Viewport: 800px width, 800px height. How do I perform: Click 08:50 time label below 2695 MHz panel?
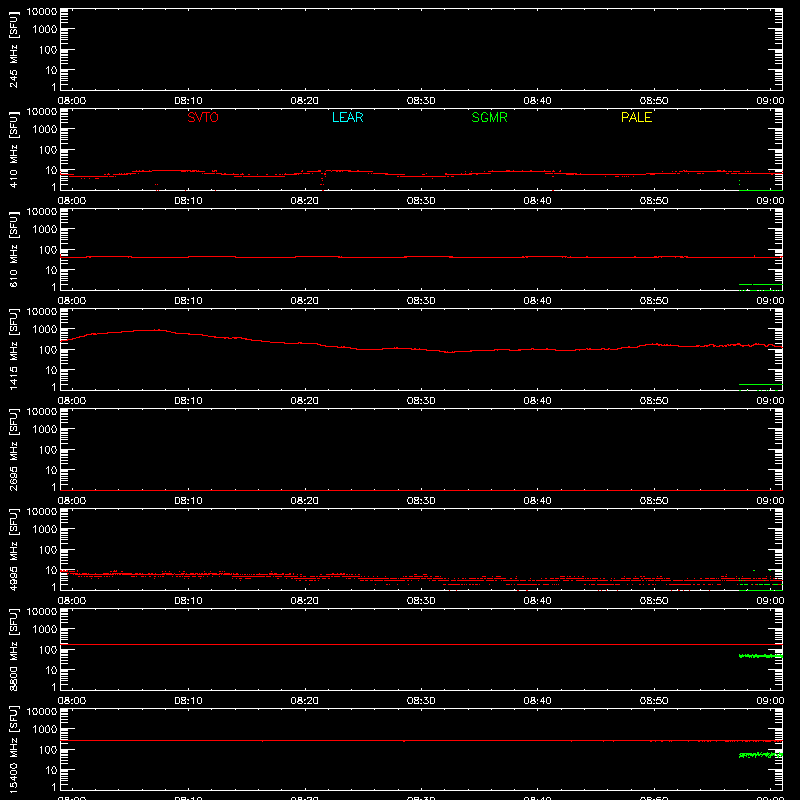click(654, 501)
